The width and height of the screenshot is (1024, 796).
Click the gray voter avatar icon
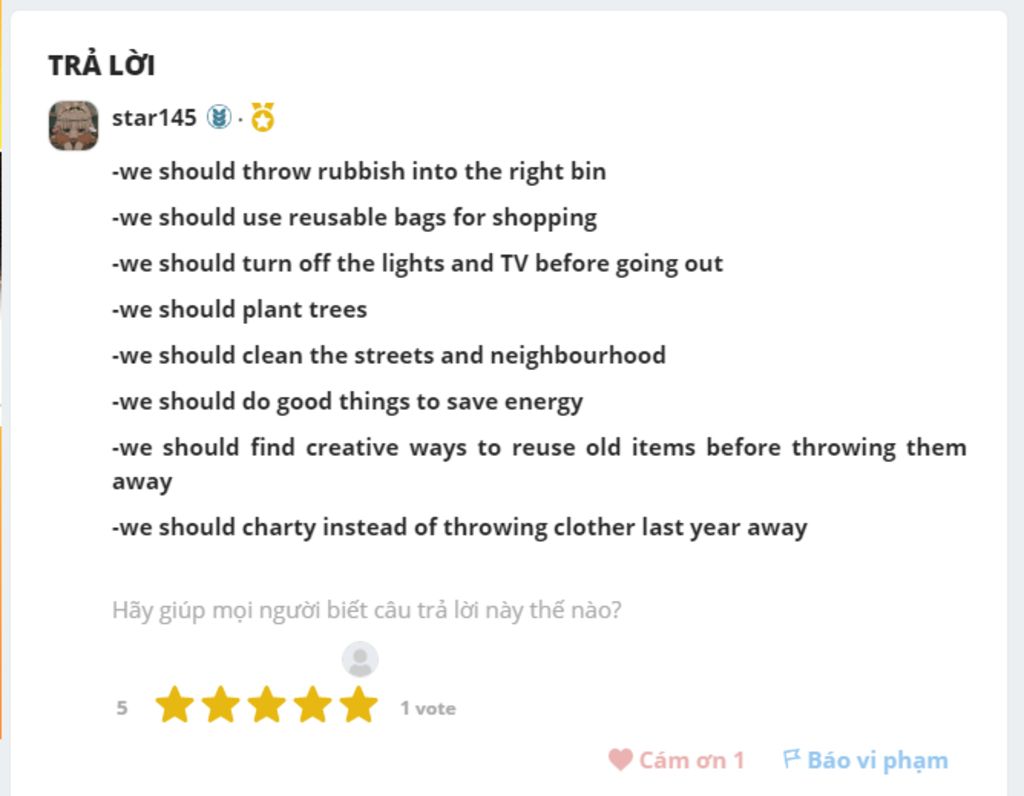pos(360,660)
